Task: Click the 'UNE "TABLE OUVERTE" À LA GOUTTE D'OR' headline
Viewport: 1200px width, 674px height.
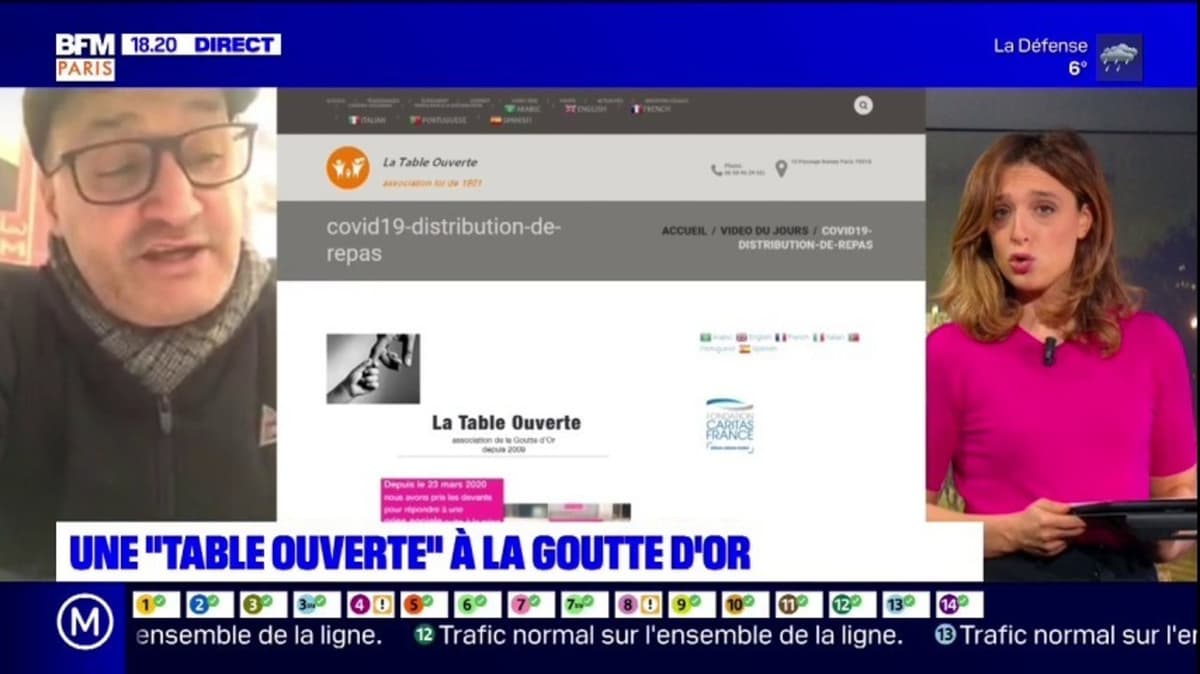Action: point(409,552)
